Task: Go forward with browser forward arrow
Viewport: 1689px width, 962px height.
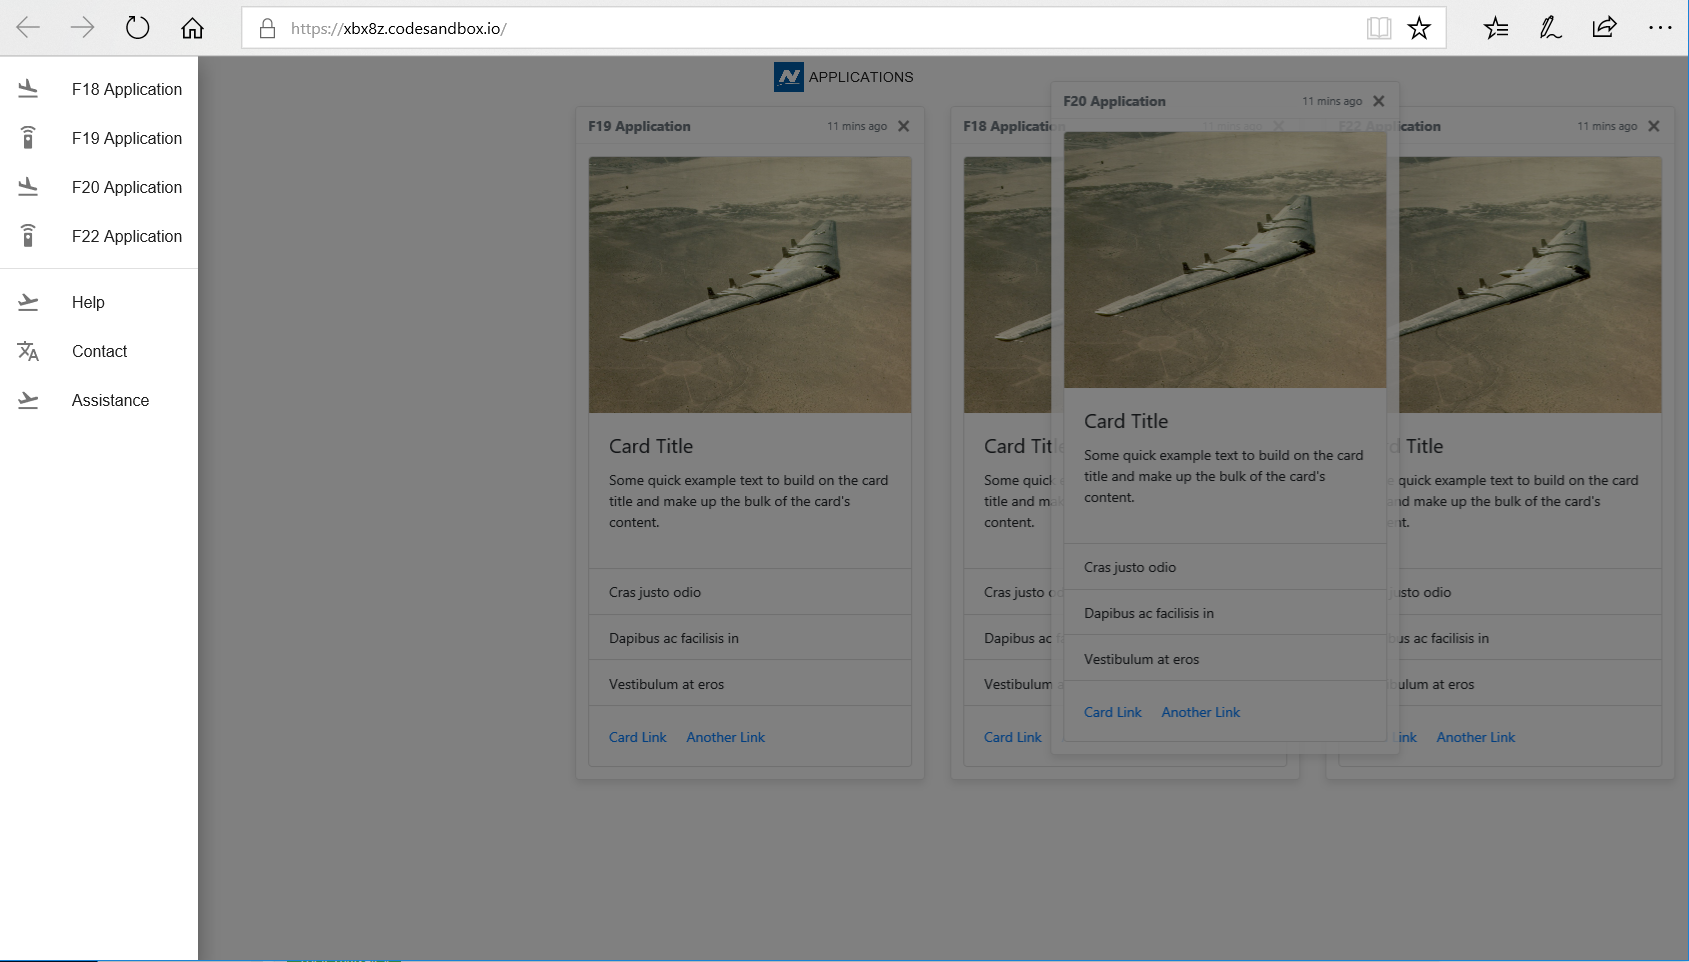Action: pos(83,28)
